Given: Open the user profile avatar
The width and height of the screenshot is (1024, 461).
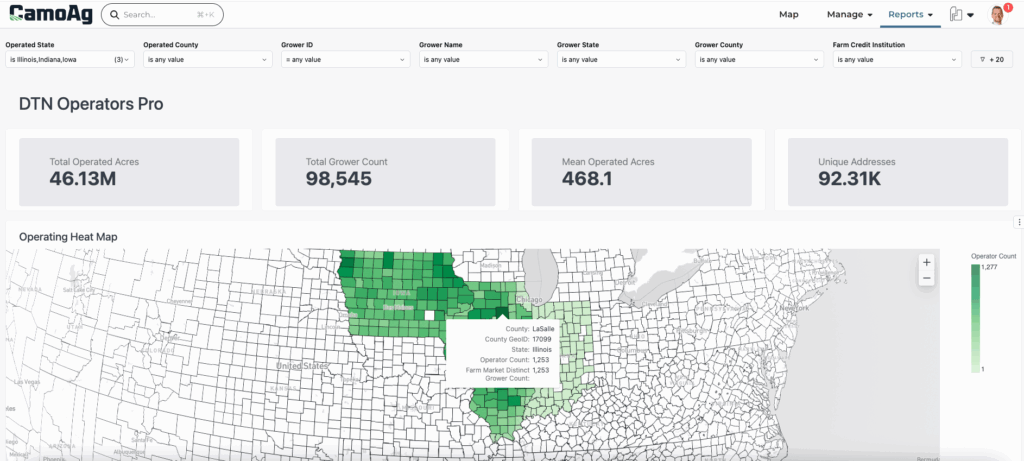Looking at the screenshot, I should point(997,15).
